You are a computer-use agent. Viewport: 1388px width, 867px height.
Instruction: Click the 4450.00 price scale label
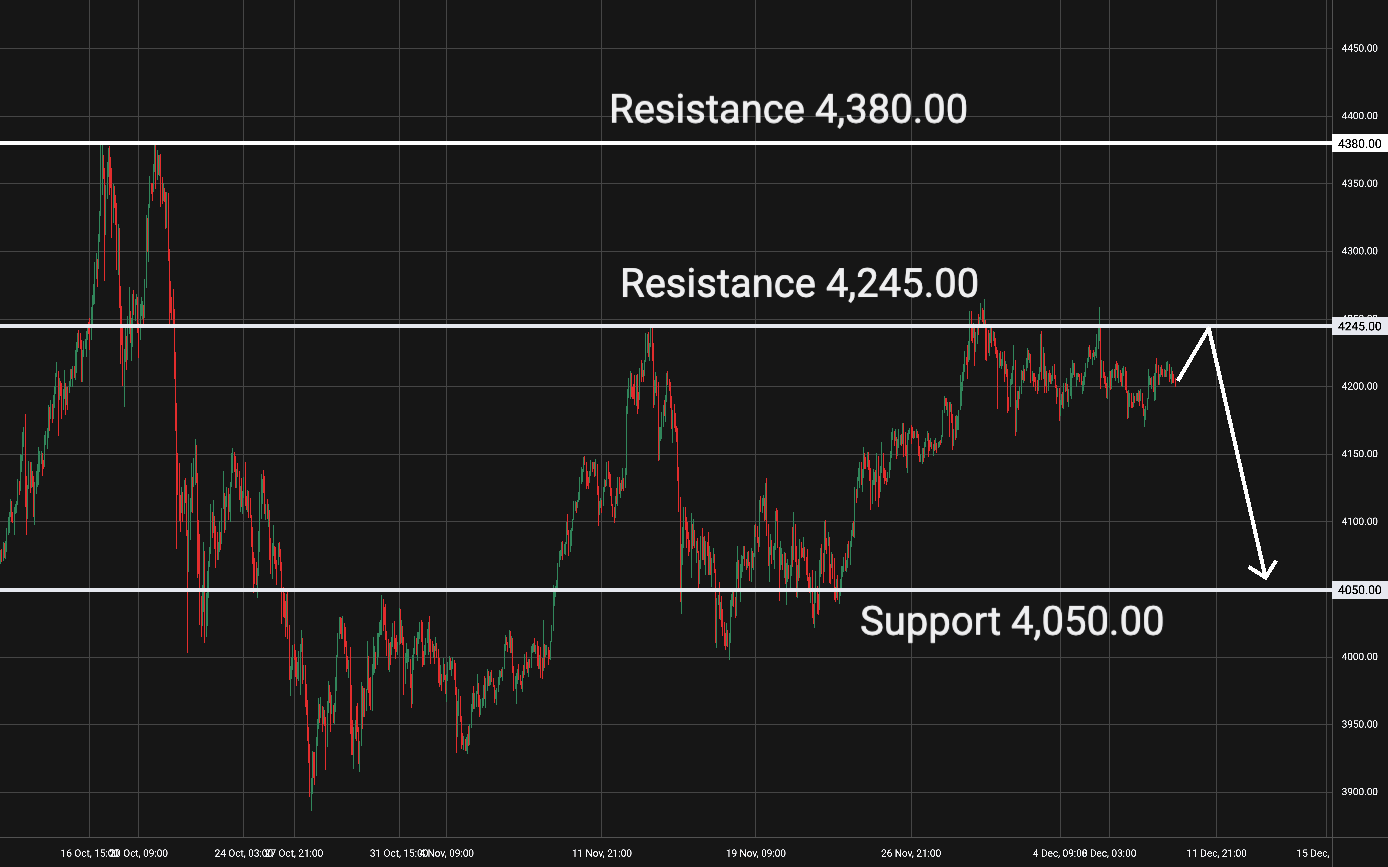tap(1360, 48)
